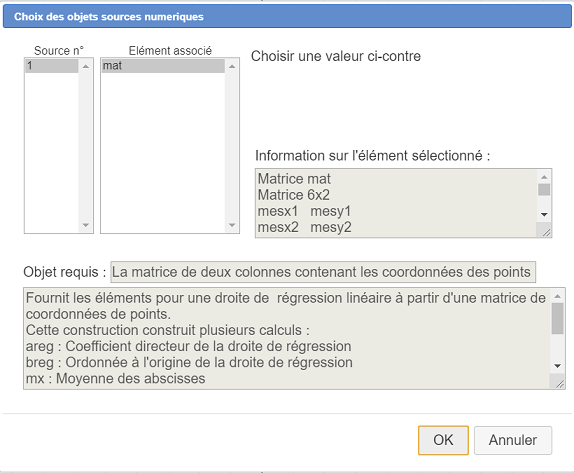Image resolution: width=574 pixels, height=473 pixels.
Task: Click inside the Matrice mat information text area
Action: pyautogui.click(x=396, y=203)
